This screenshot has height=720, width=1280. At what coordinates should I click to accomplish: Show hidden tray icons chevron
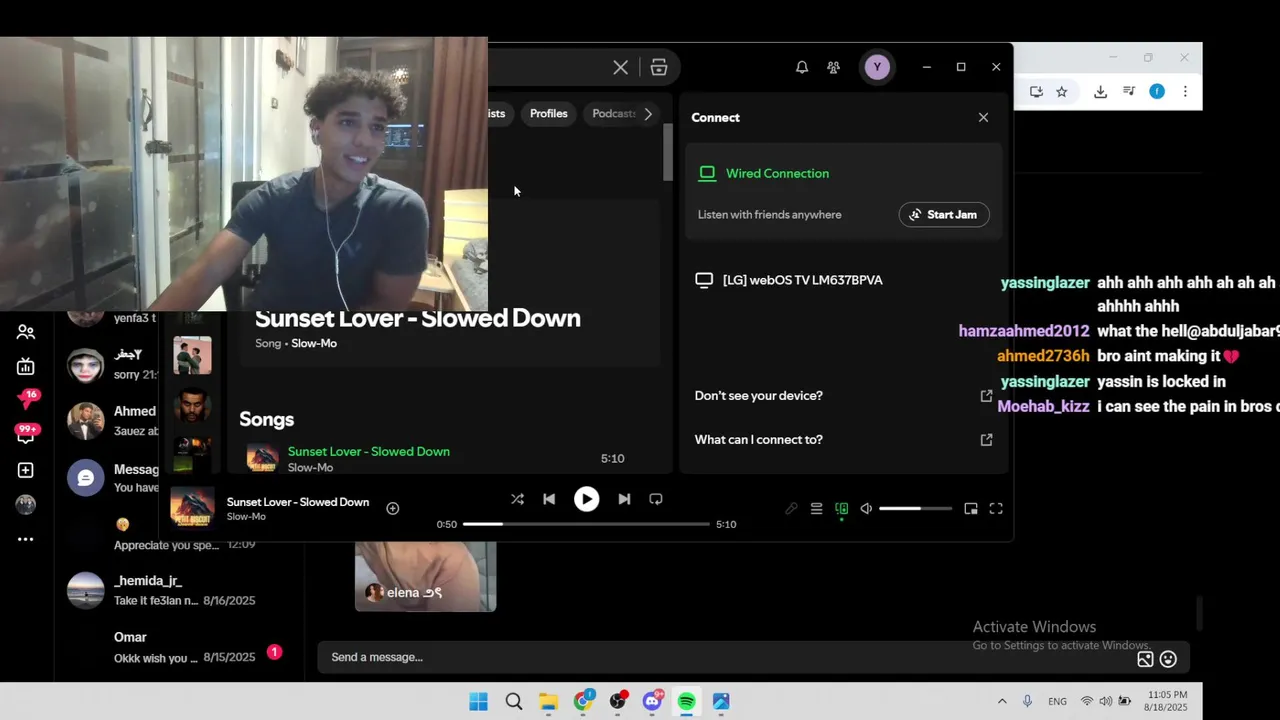click(x=1002, y=702)
